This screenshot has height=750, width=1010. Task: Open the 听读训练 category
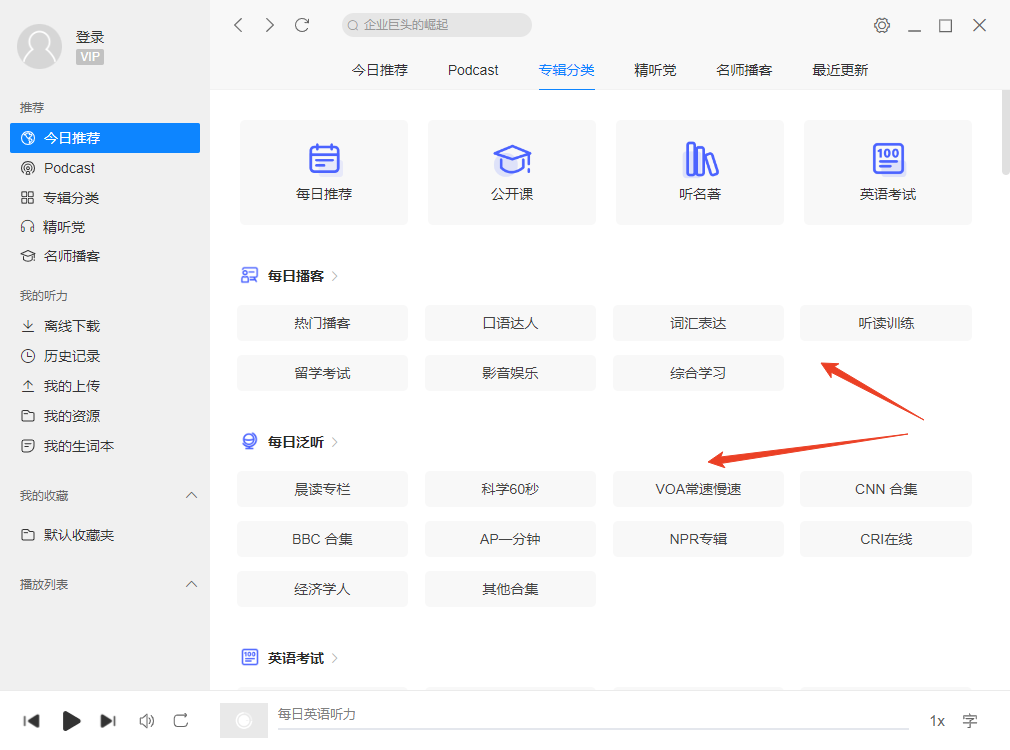pos(886,323)
